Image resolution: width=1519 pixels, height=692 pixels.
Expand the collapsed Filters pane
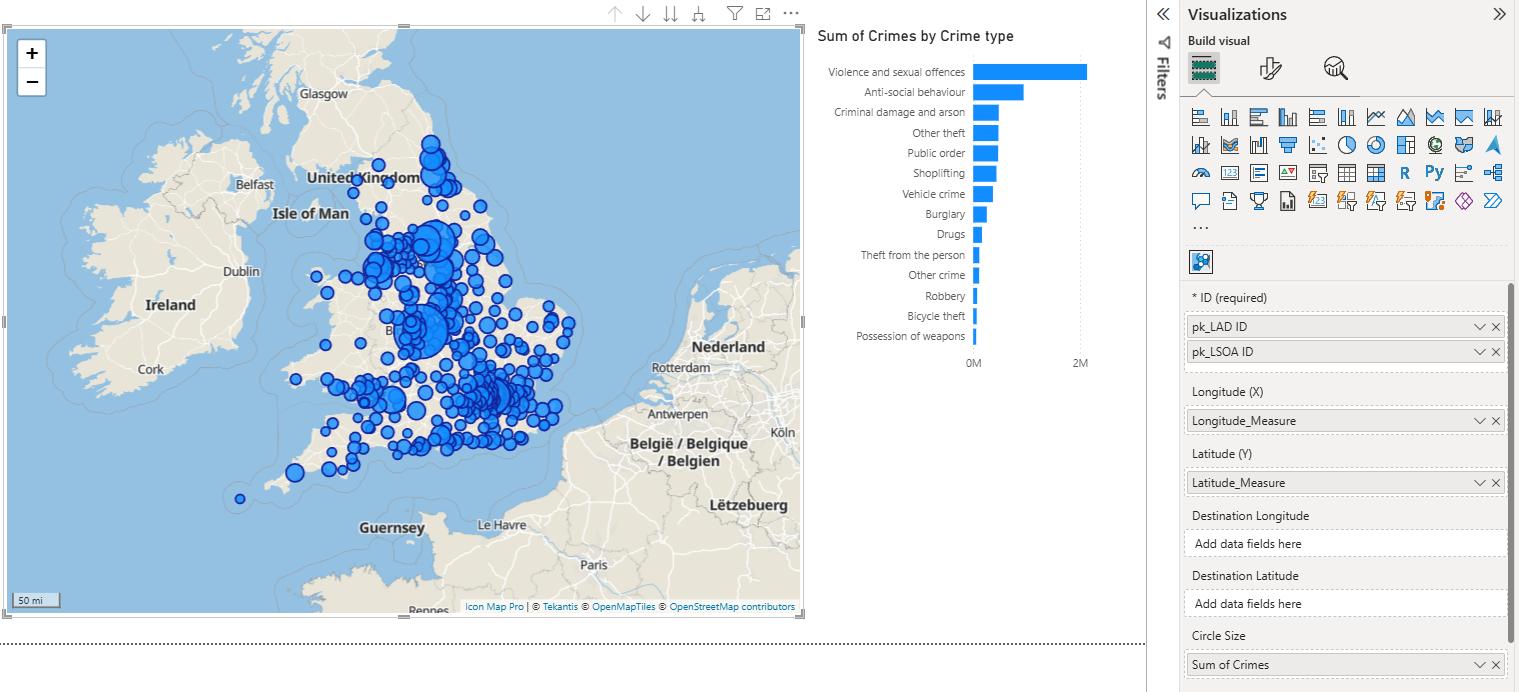click(1163, 14)
